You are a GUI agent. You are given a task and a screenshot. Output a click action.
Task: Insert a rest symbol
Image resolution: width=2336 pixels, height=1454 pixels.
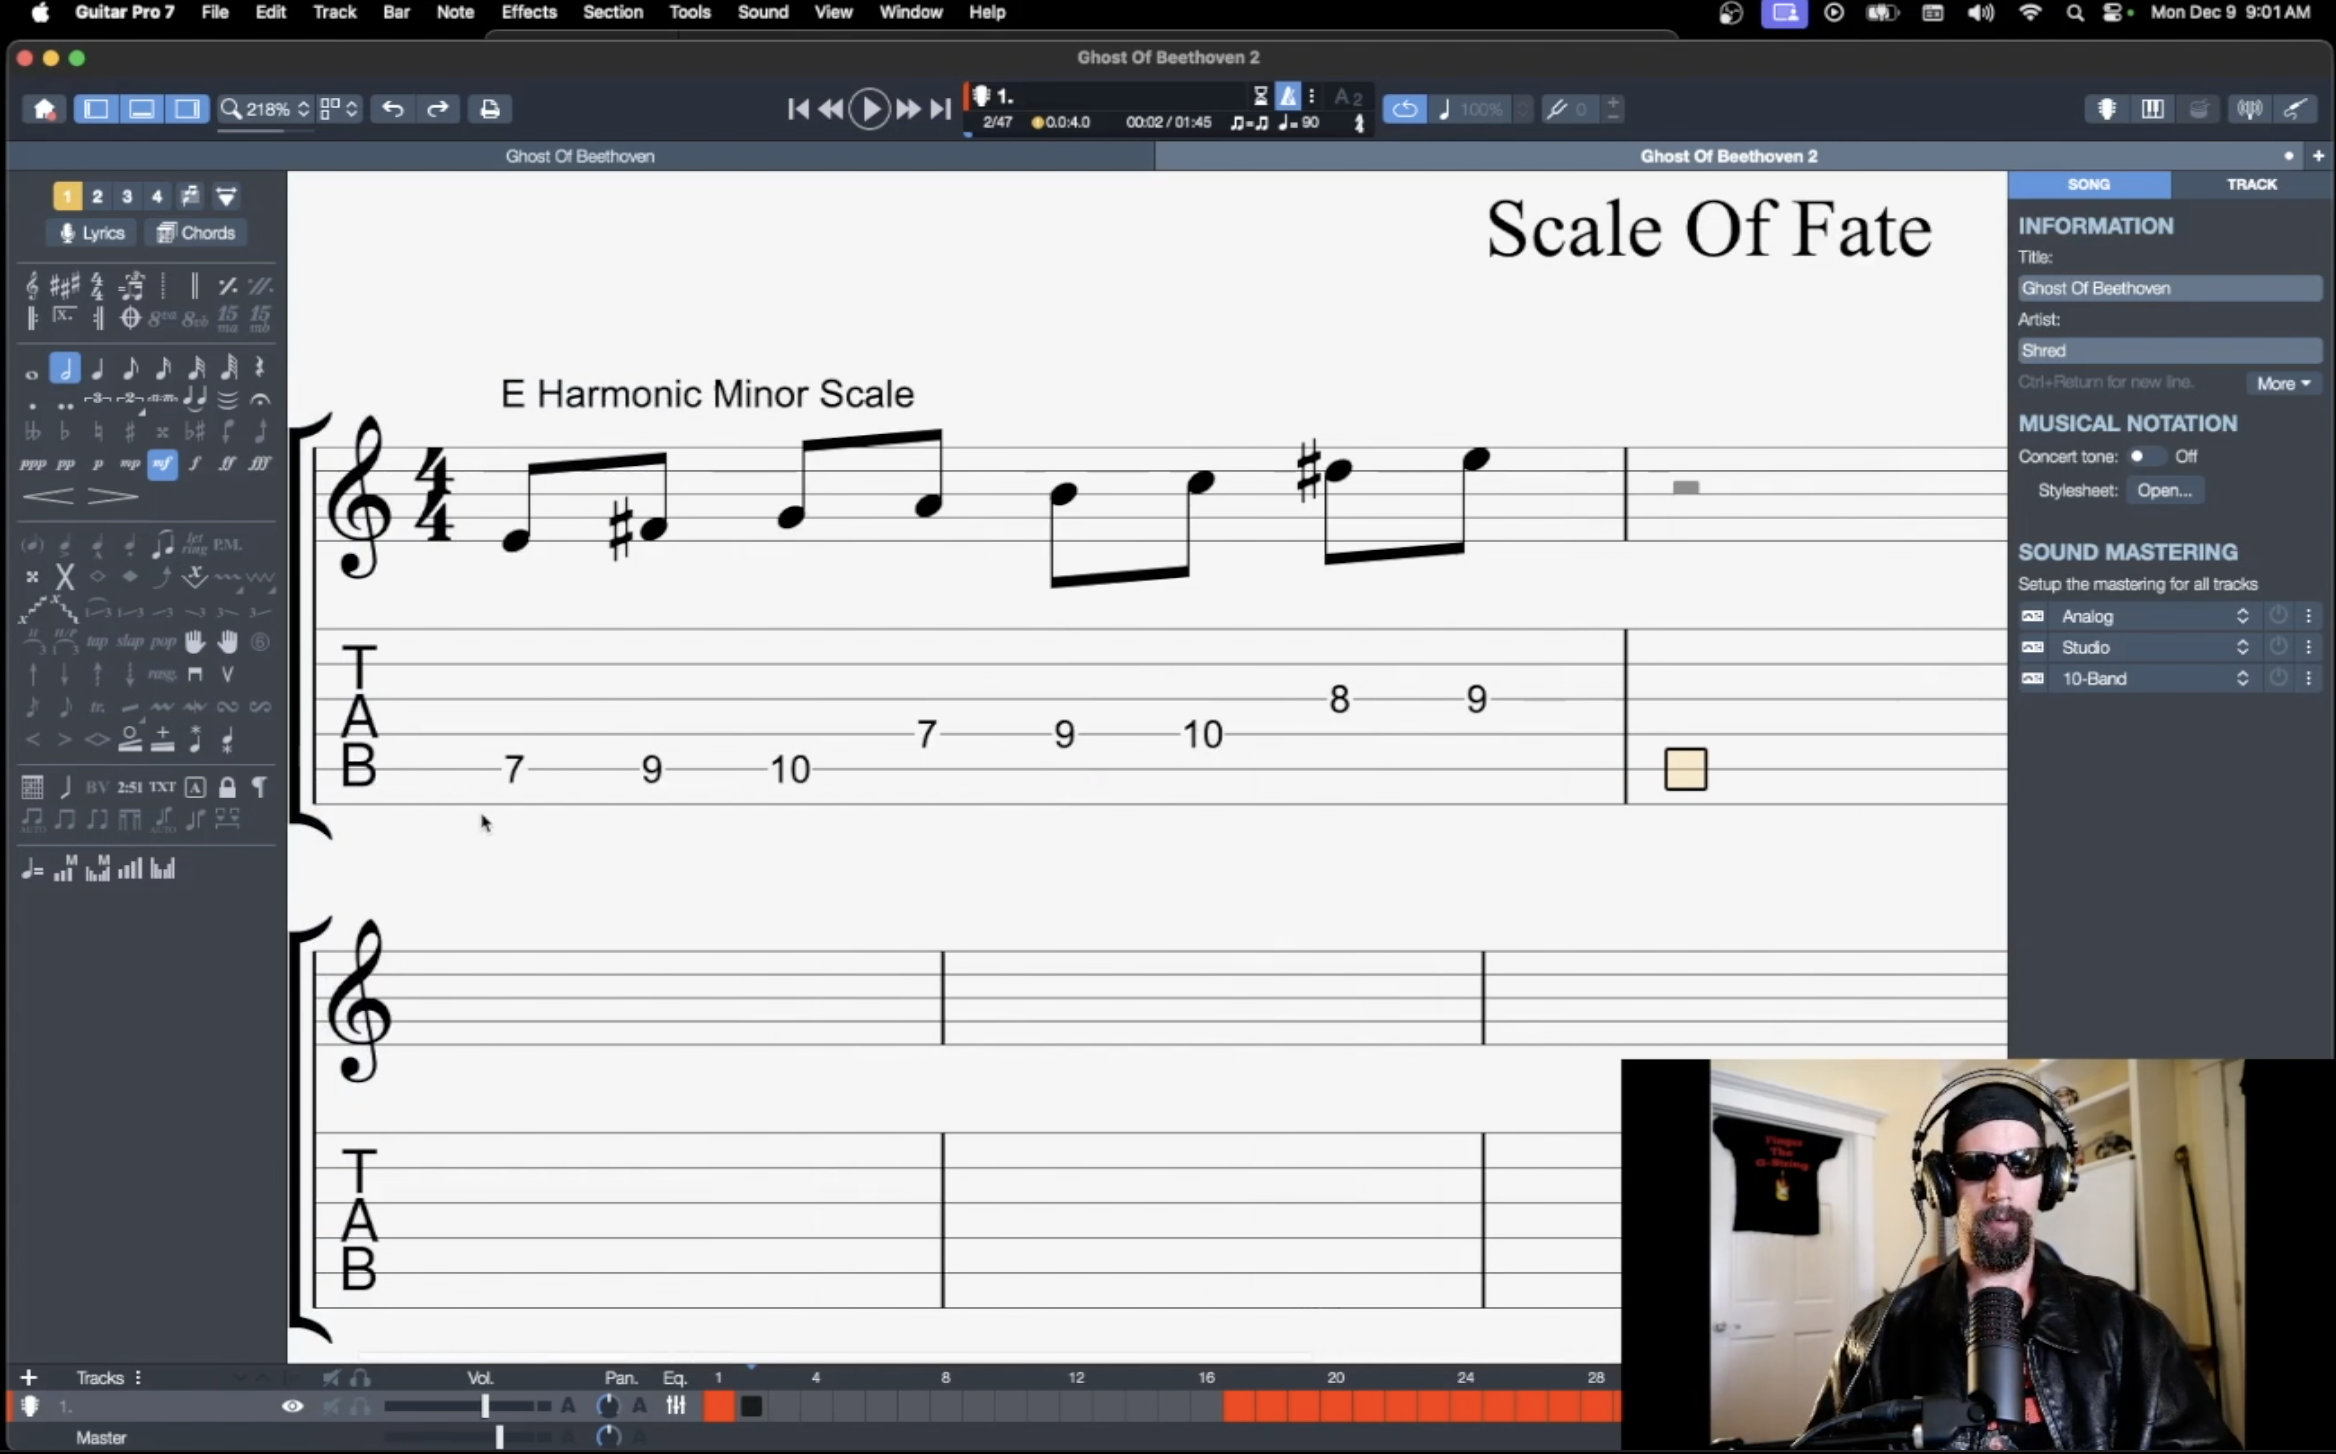(260, 368)
